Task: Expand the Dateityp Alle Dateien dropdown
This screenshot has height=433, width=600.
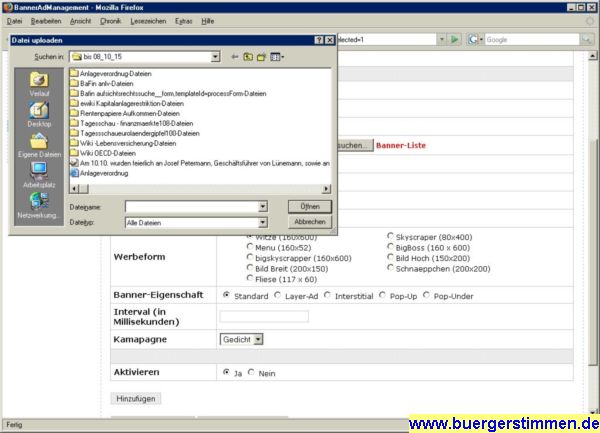Action: tap(262, 222)
